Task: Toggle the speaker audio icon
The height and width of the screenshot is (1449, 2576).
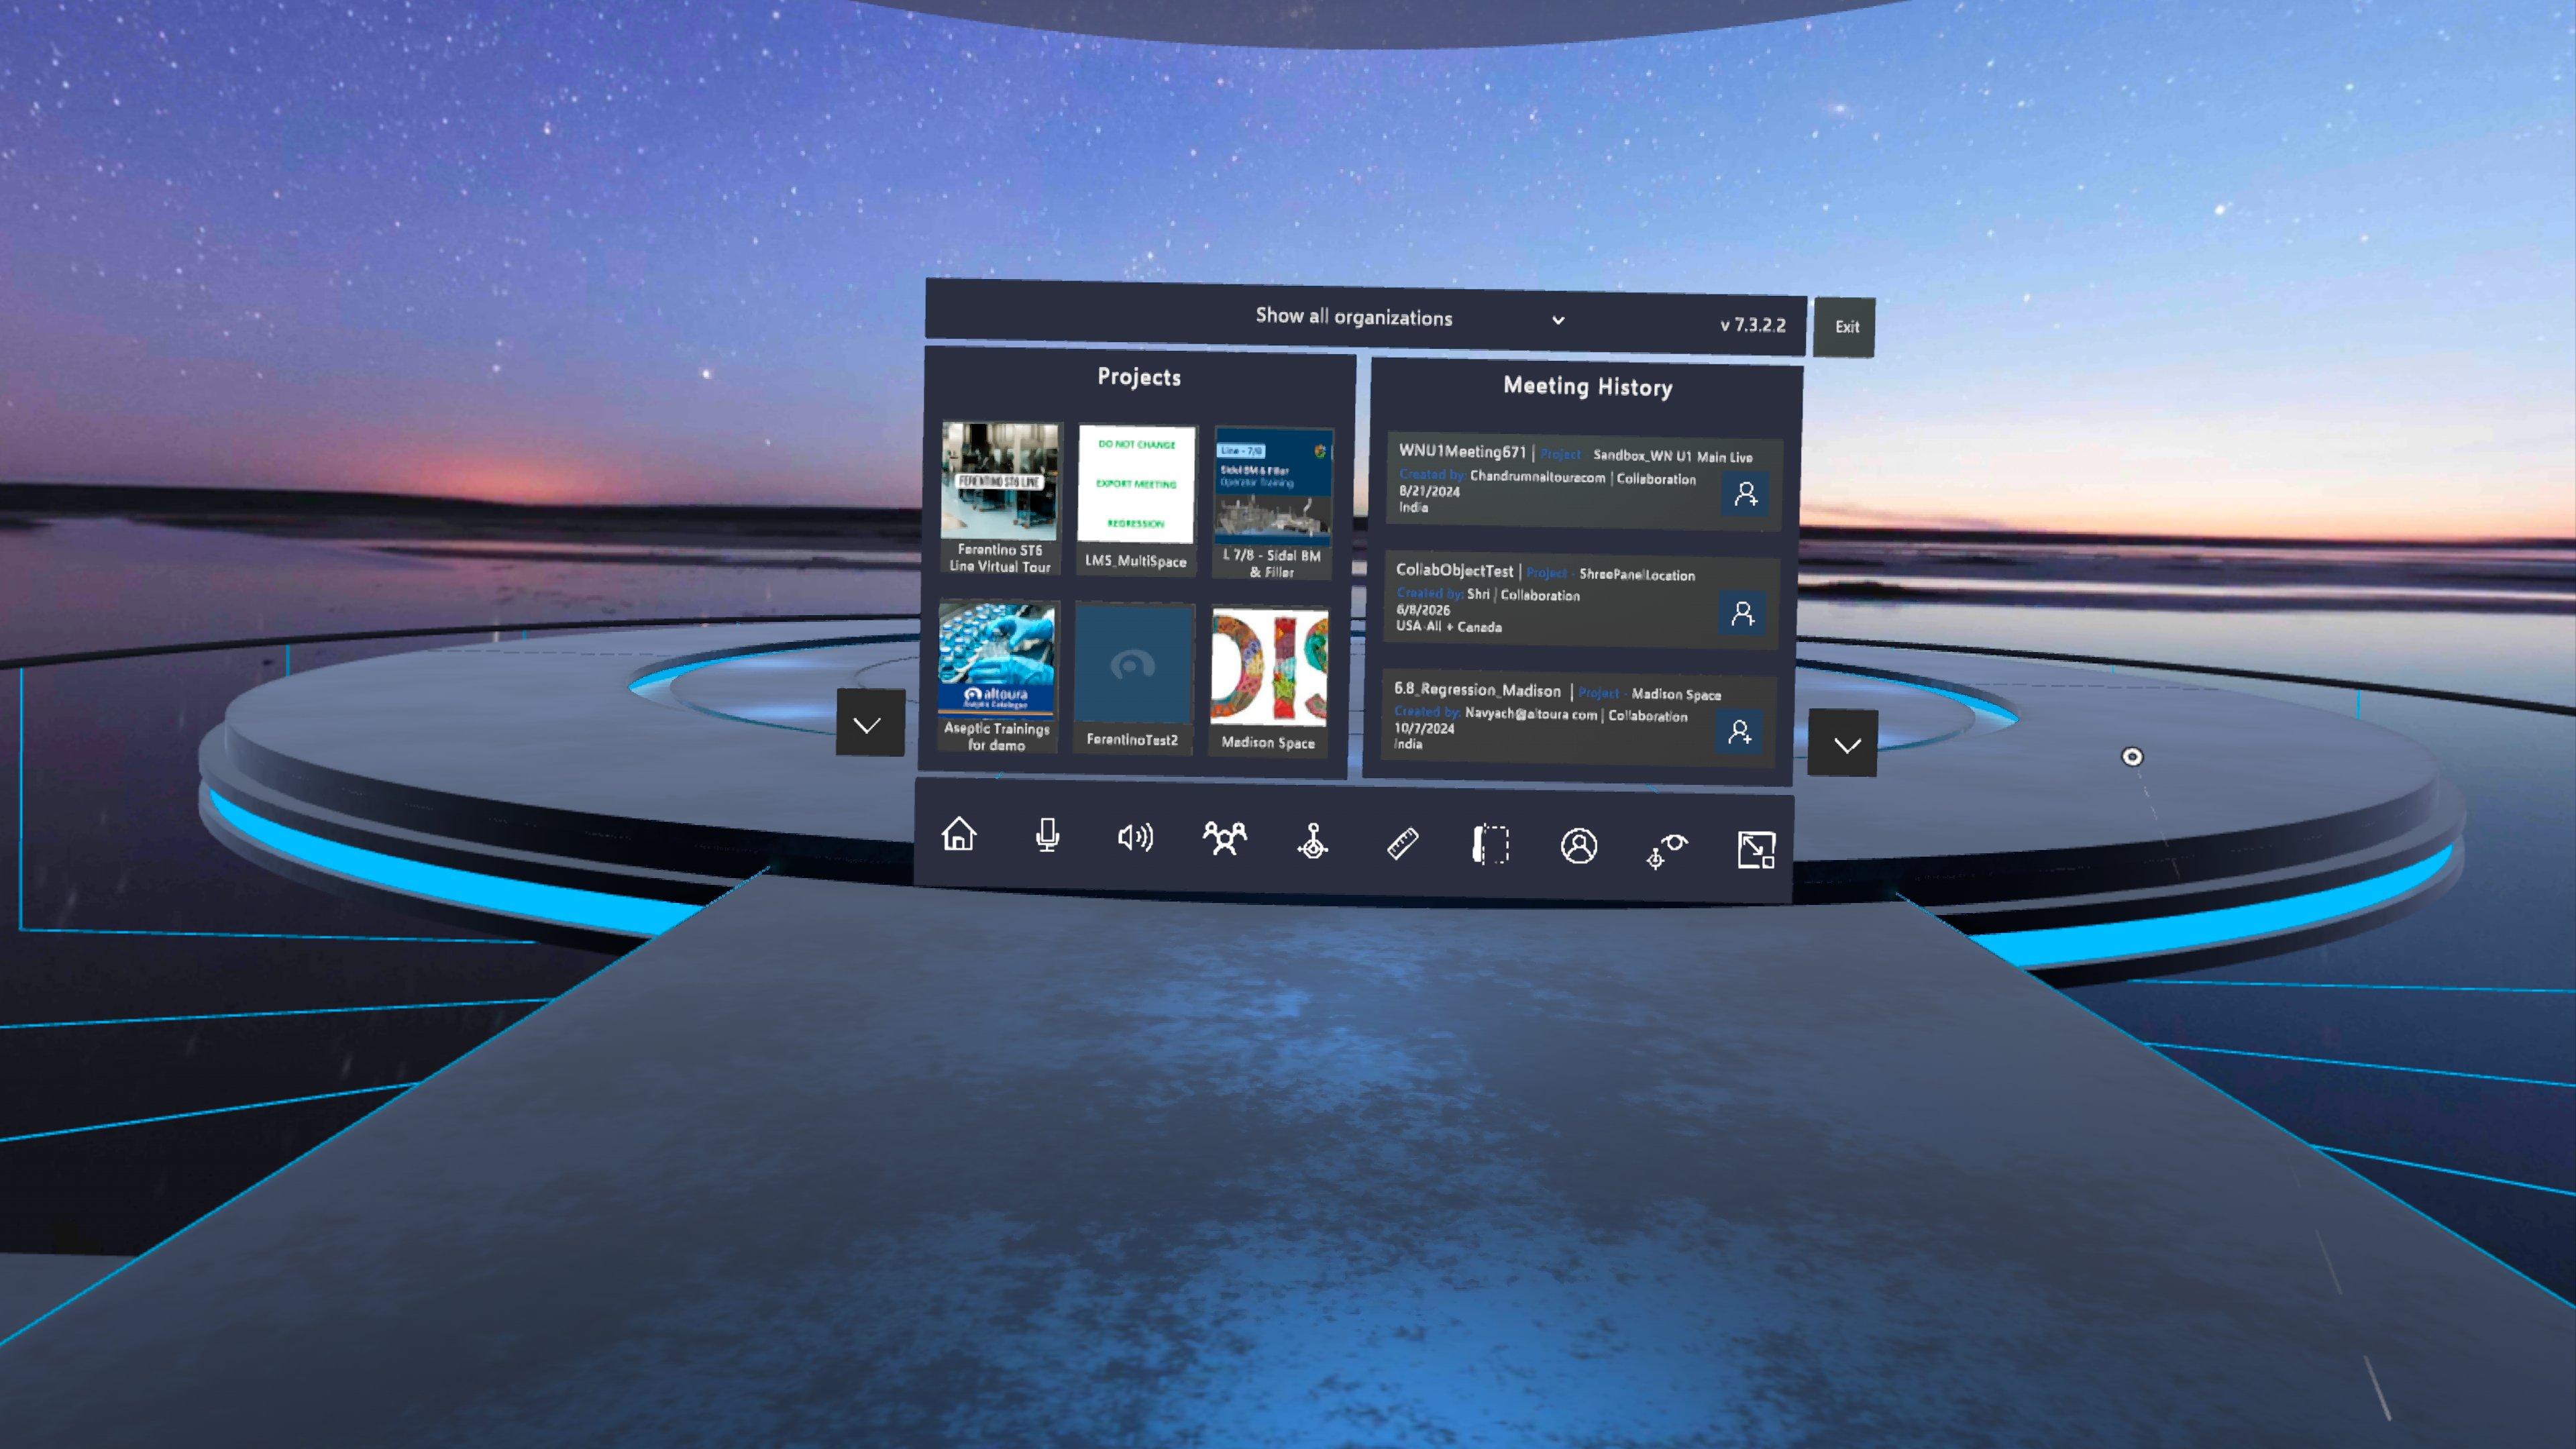Action: pyautogui.click(x=1135, y=837)
